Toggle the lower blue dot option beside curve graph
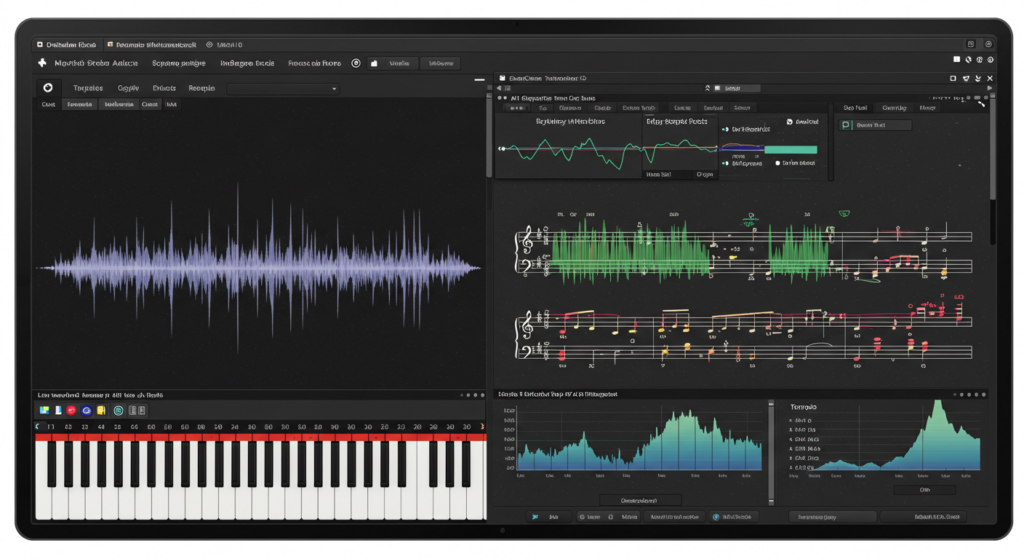The image size is (1024, 559). 725,163
